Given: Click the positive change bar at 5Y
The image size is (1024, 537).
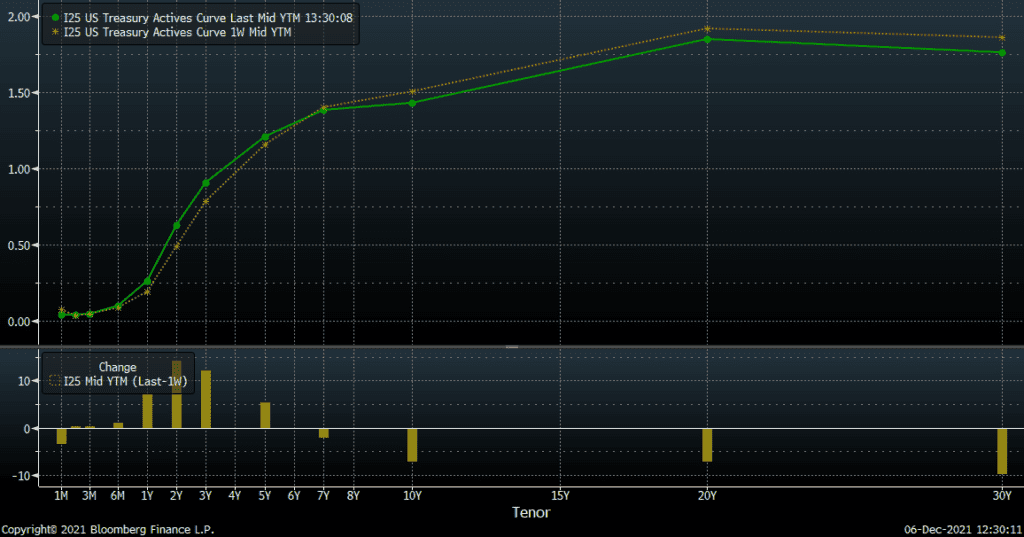Looking at the screenshot, I should pyautogui.click(x=264, y=415).
